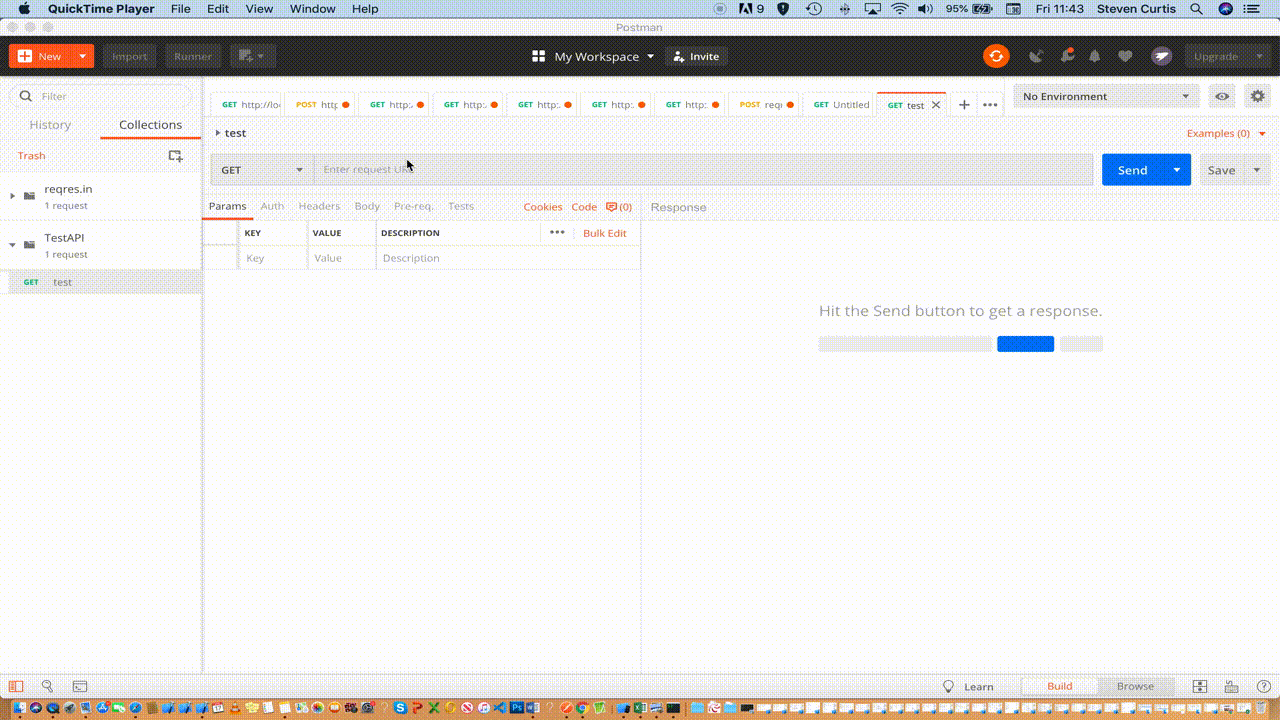The image size is (1280, 720).
Task: Expand the reqres.in collection
Action: (12, 196)
